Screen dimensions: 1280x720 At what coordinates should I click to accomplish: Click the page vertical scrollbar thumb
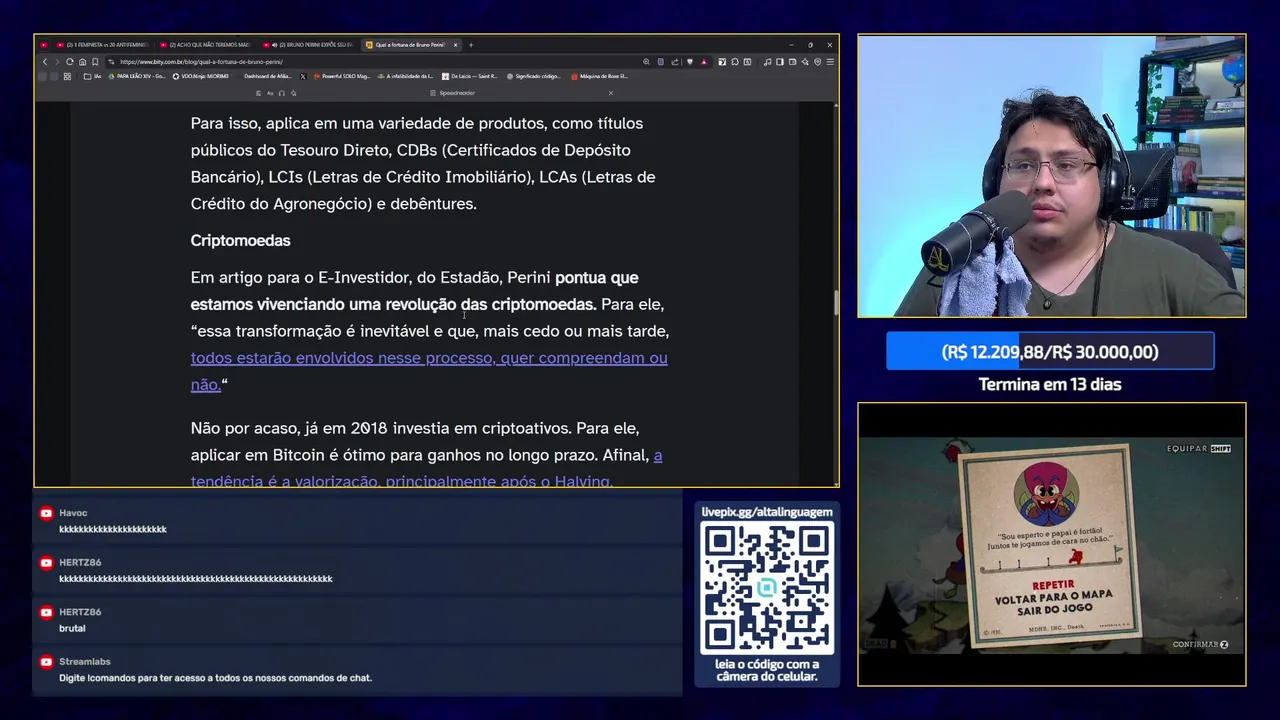point(836,302)
